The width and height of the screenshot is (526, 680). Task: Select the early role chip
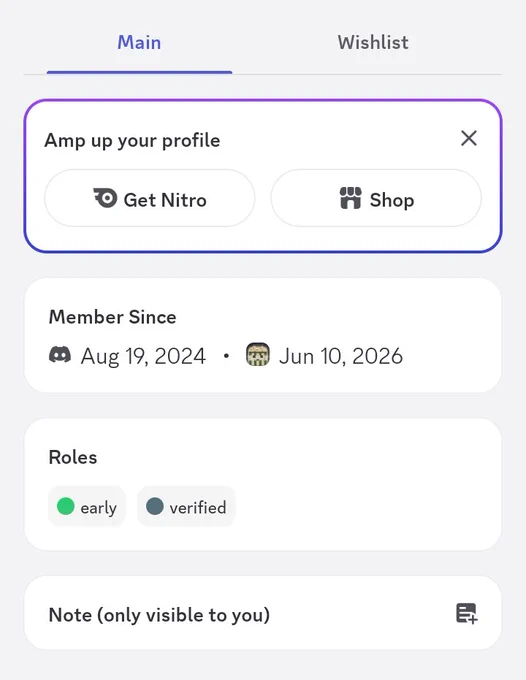(87, 507)
